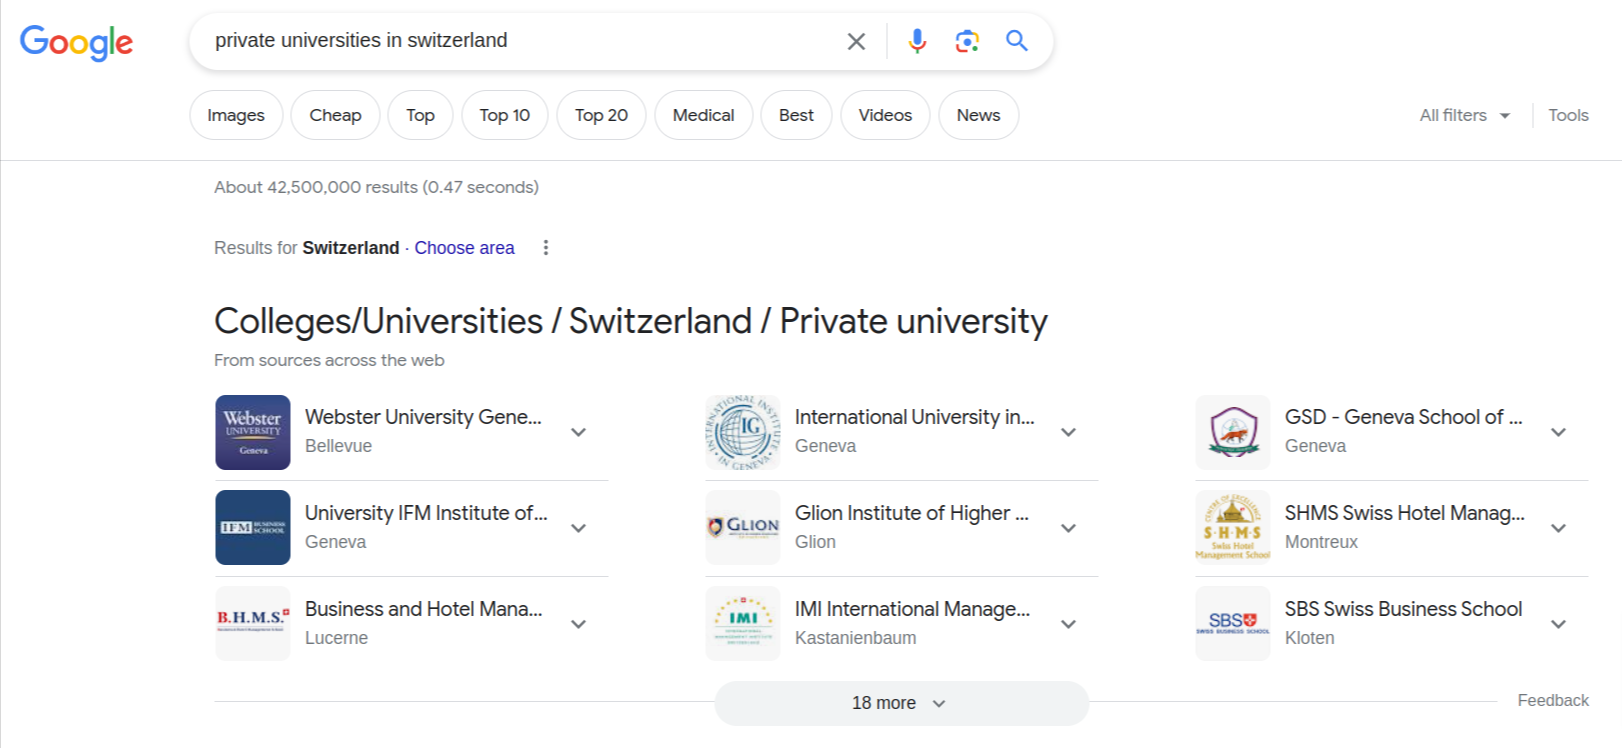The image size is (1622, 748).
Task: Click the Feedback link
Action: (x=1553, y=700)
